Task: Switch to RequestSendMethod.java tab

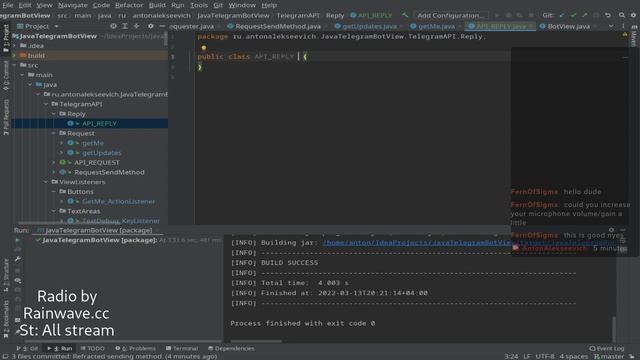Action: [x=278, y=26]
